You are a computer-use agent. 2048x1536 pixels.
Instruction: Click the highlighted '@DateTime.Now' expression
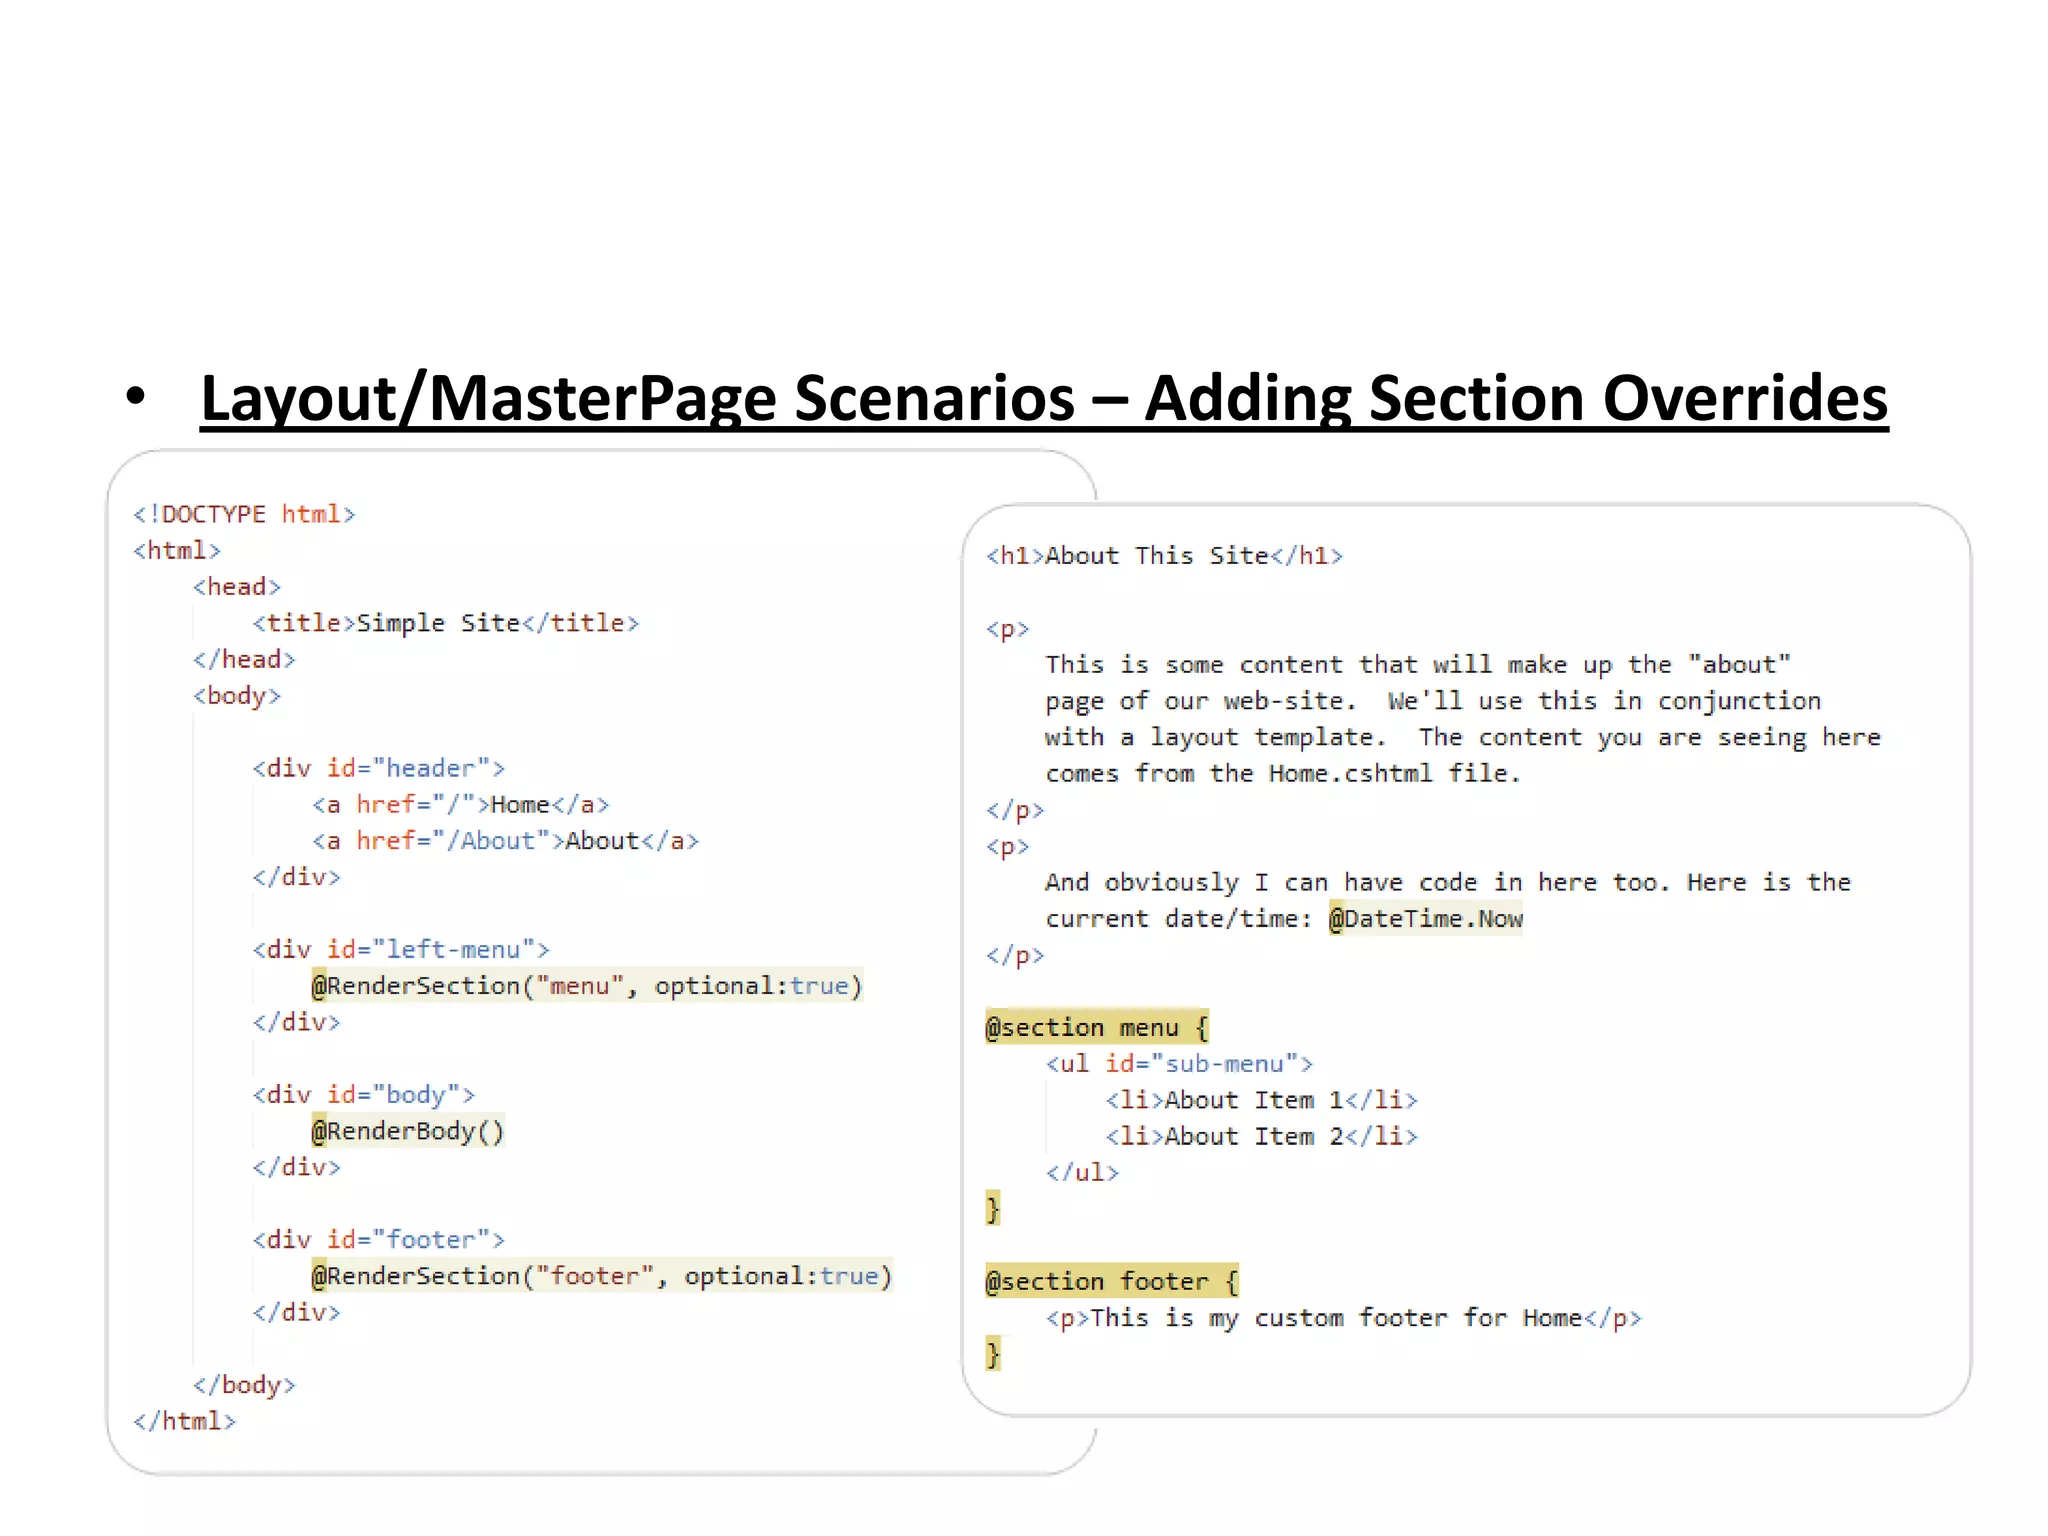click(x=1426, y=919)
